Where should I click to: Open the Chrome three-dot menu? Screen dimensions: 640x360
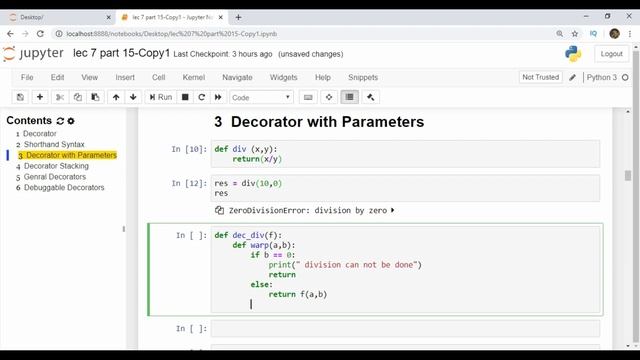tap(630, 34)
